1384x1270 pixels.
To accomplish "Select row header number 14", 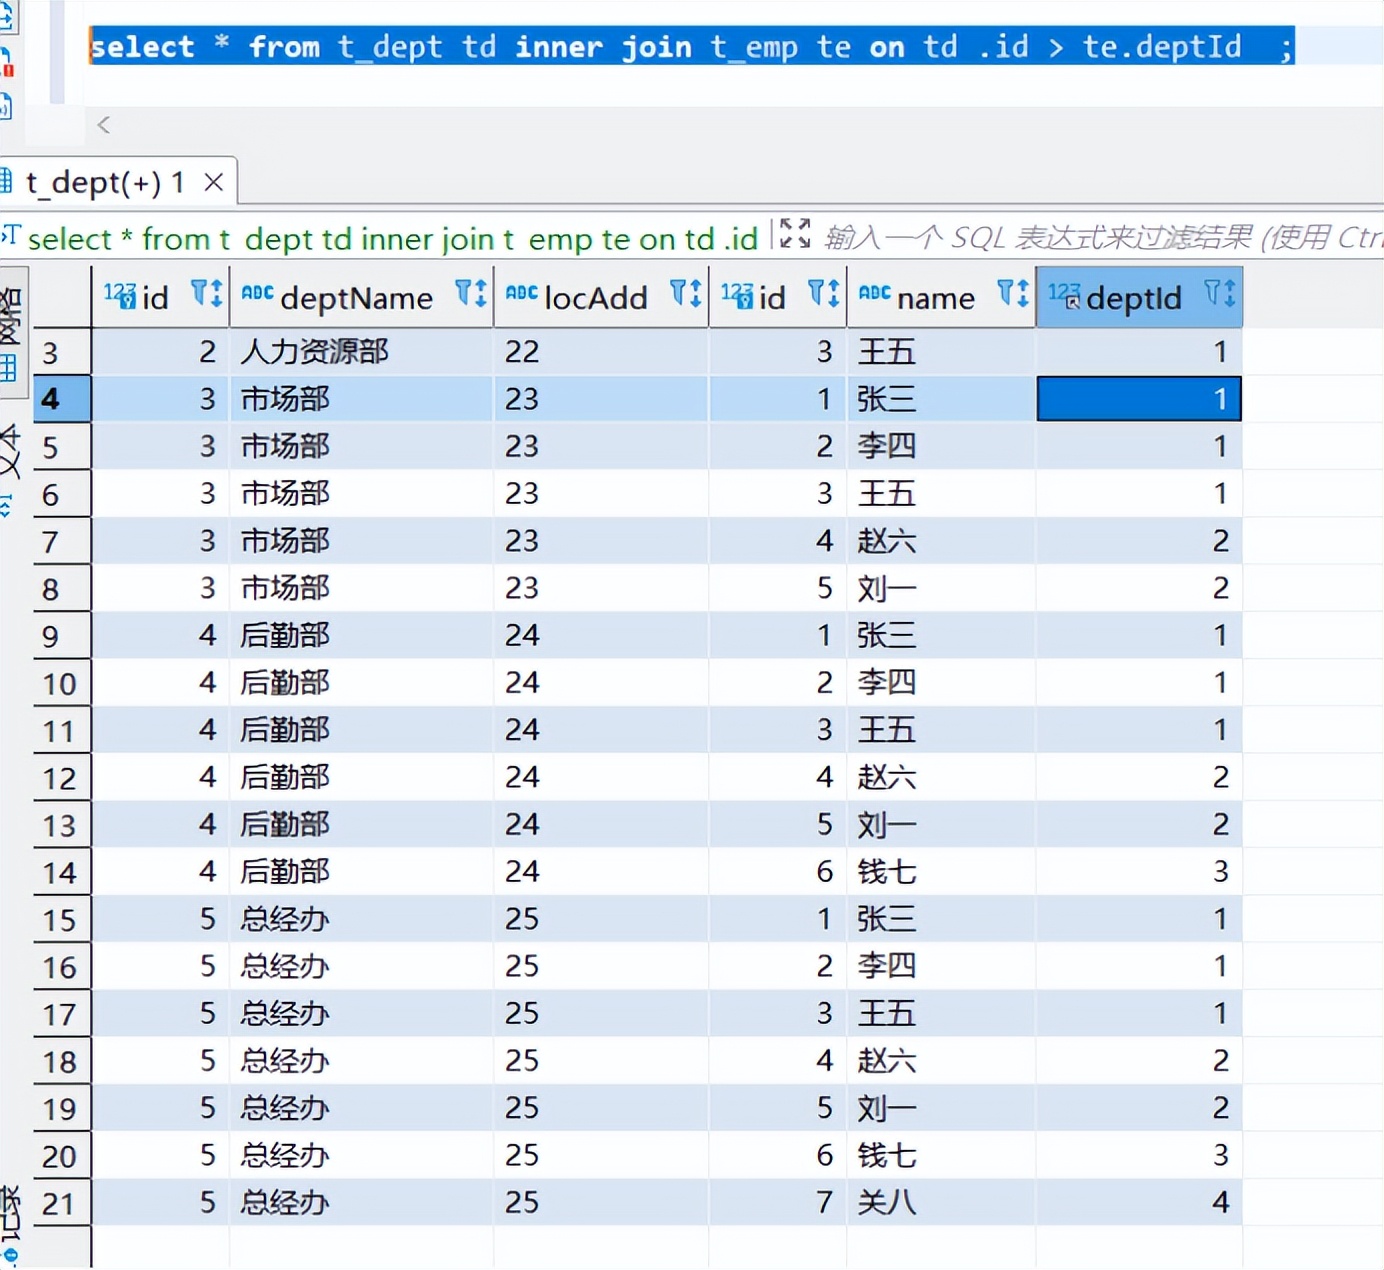I will tap(62, 872).
